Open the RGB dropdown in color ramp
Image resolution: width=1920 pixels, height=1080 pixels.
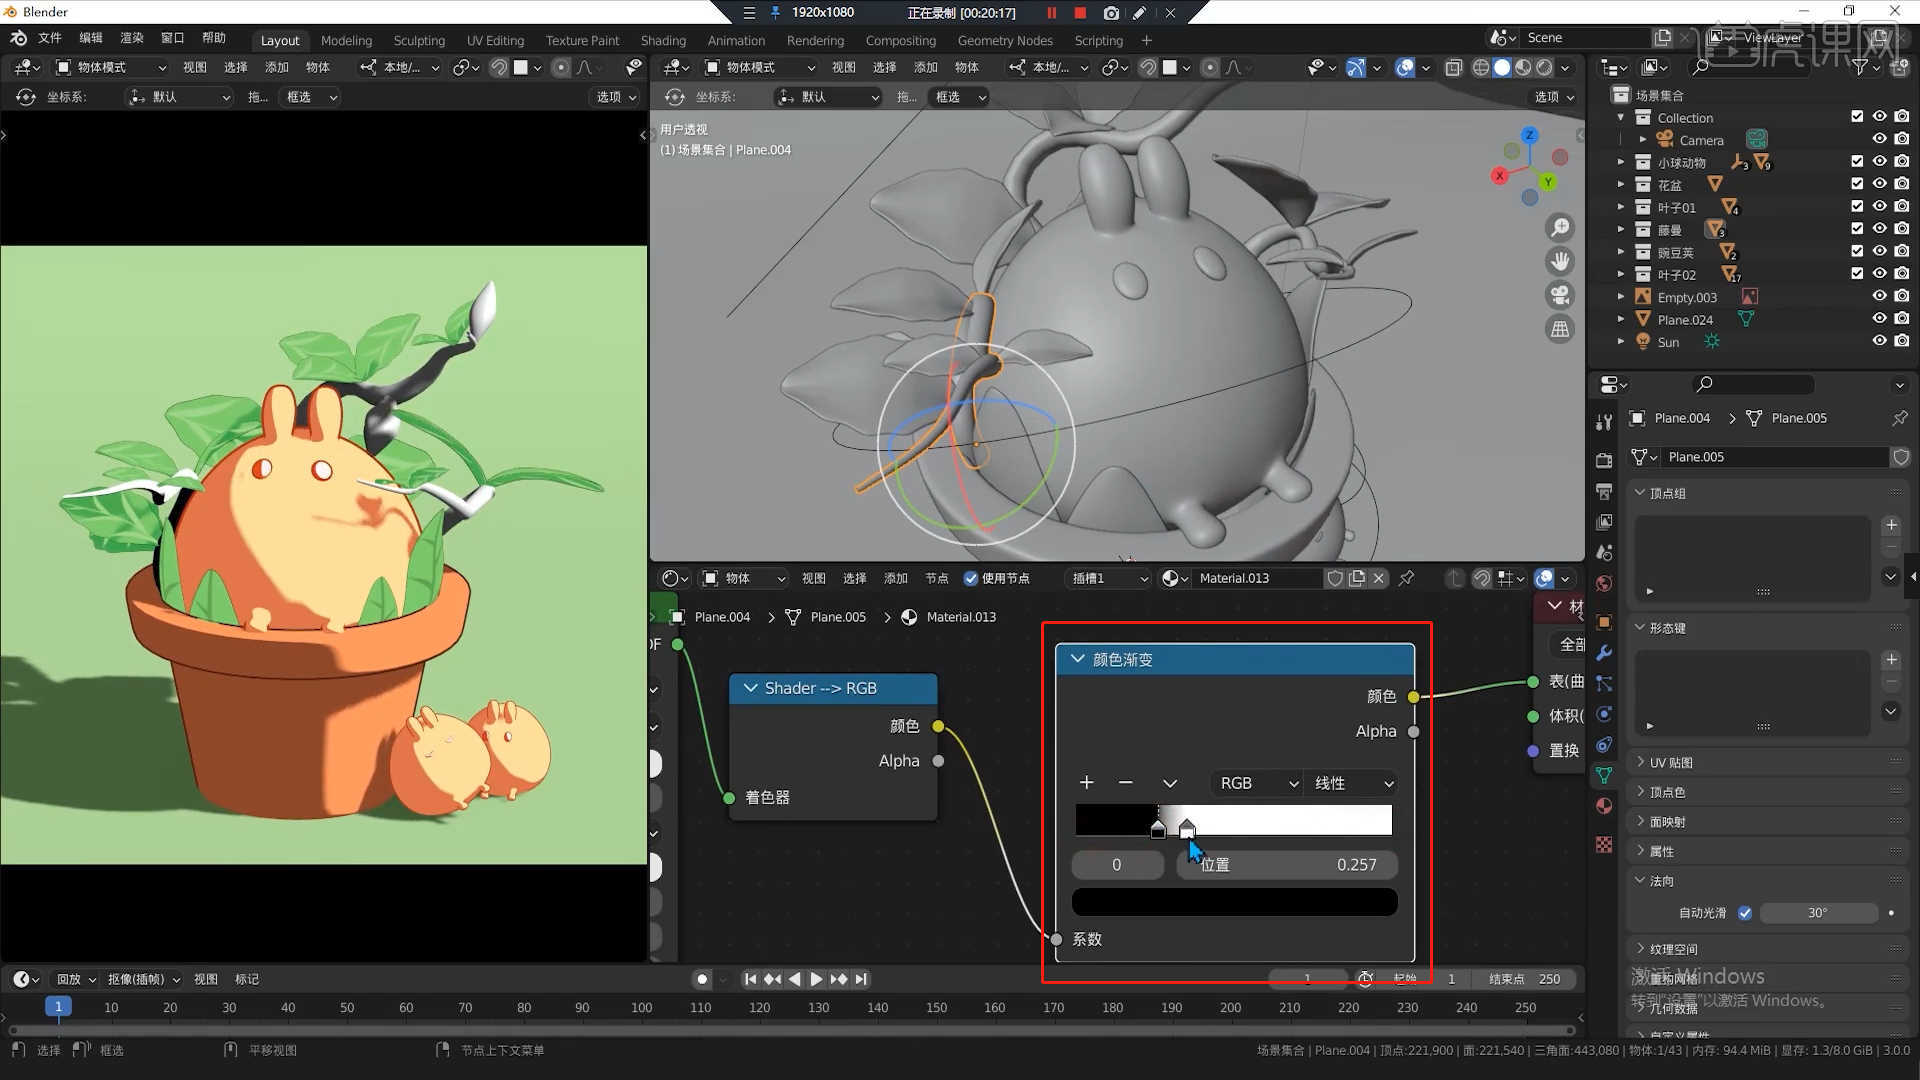coord(1255,783)
